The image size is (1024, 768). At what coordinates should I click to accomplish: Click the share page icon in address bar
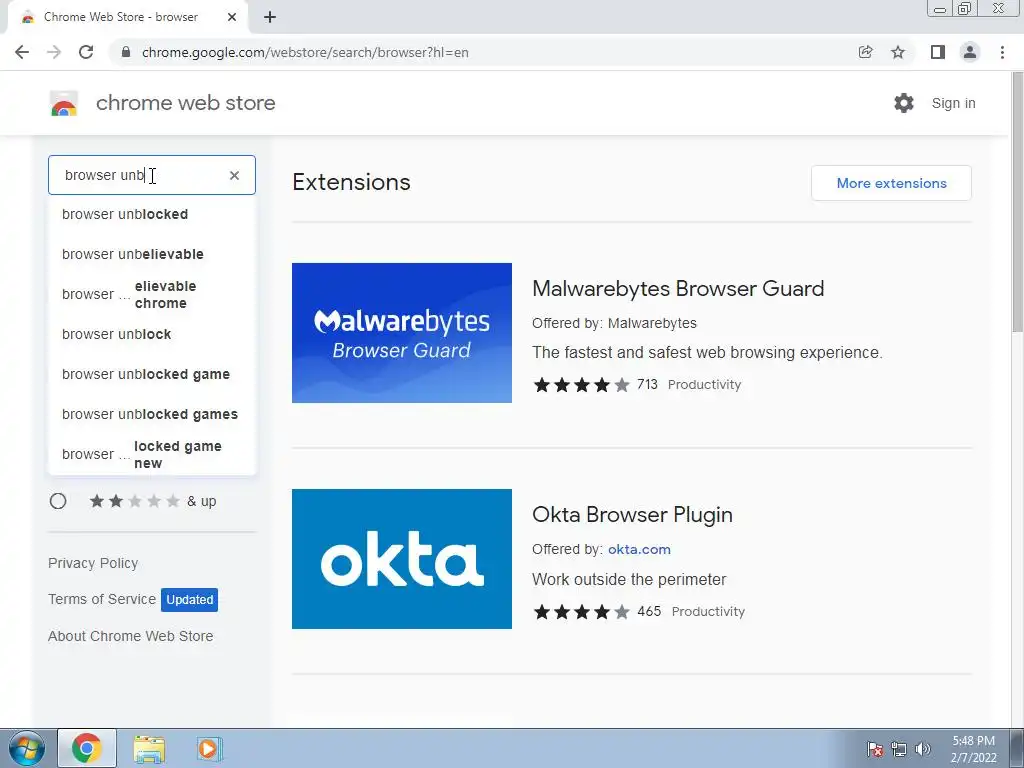coord(865,52)
